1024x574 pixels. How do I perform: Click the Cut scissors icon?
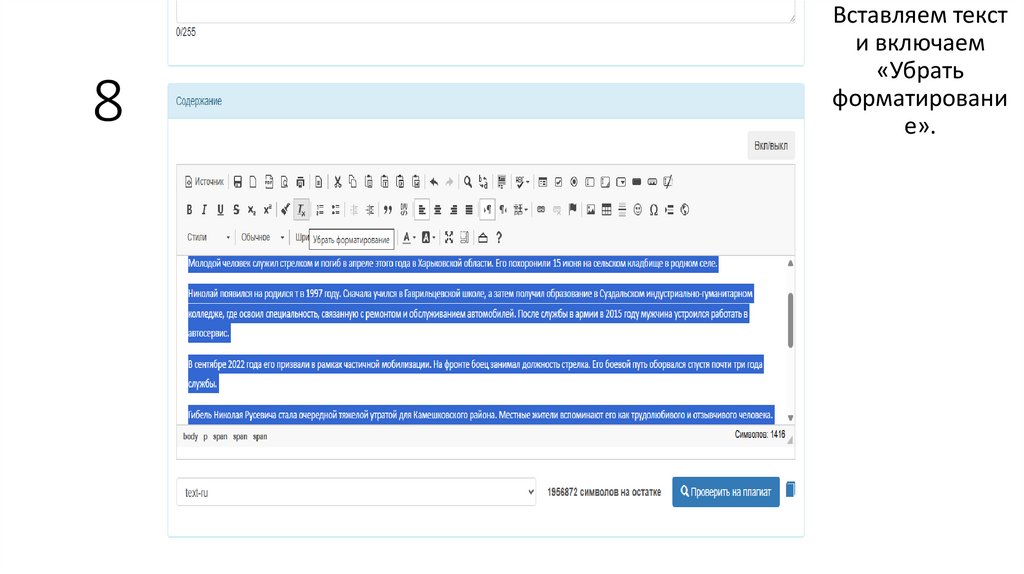[x=338, y=182]
